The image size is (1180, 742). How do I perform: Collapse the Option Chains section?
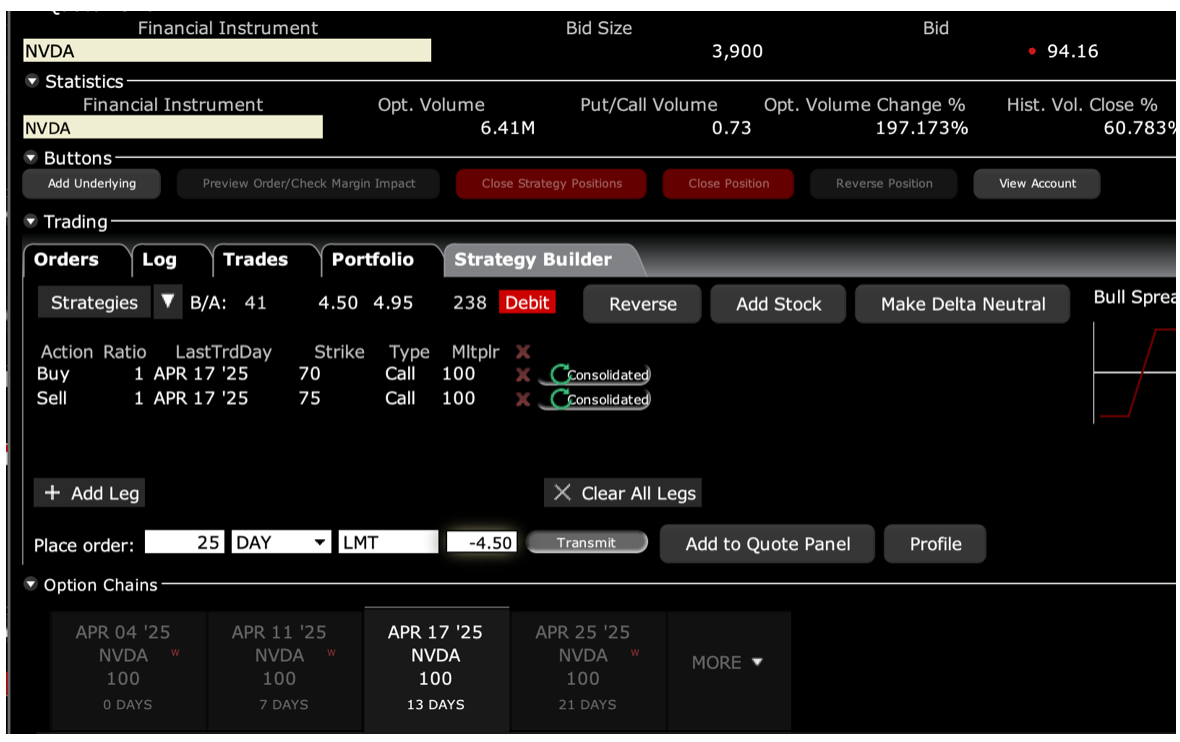[31, 584]
